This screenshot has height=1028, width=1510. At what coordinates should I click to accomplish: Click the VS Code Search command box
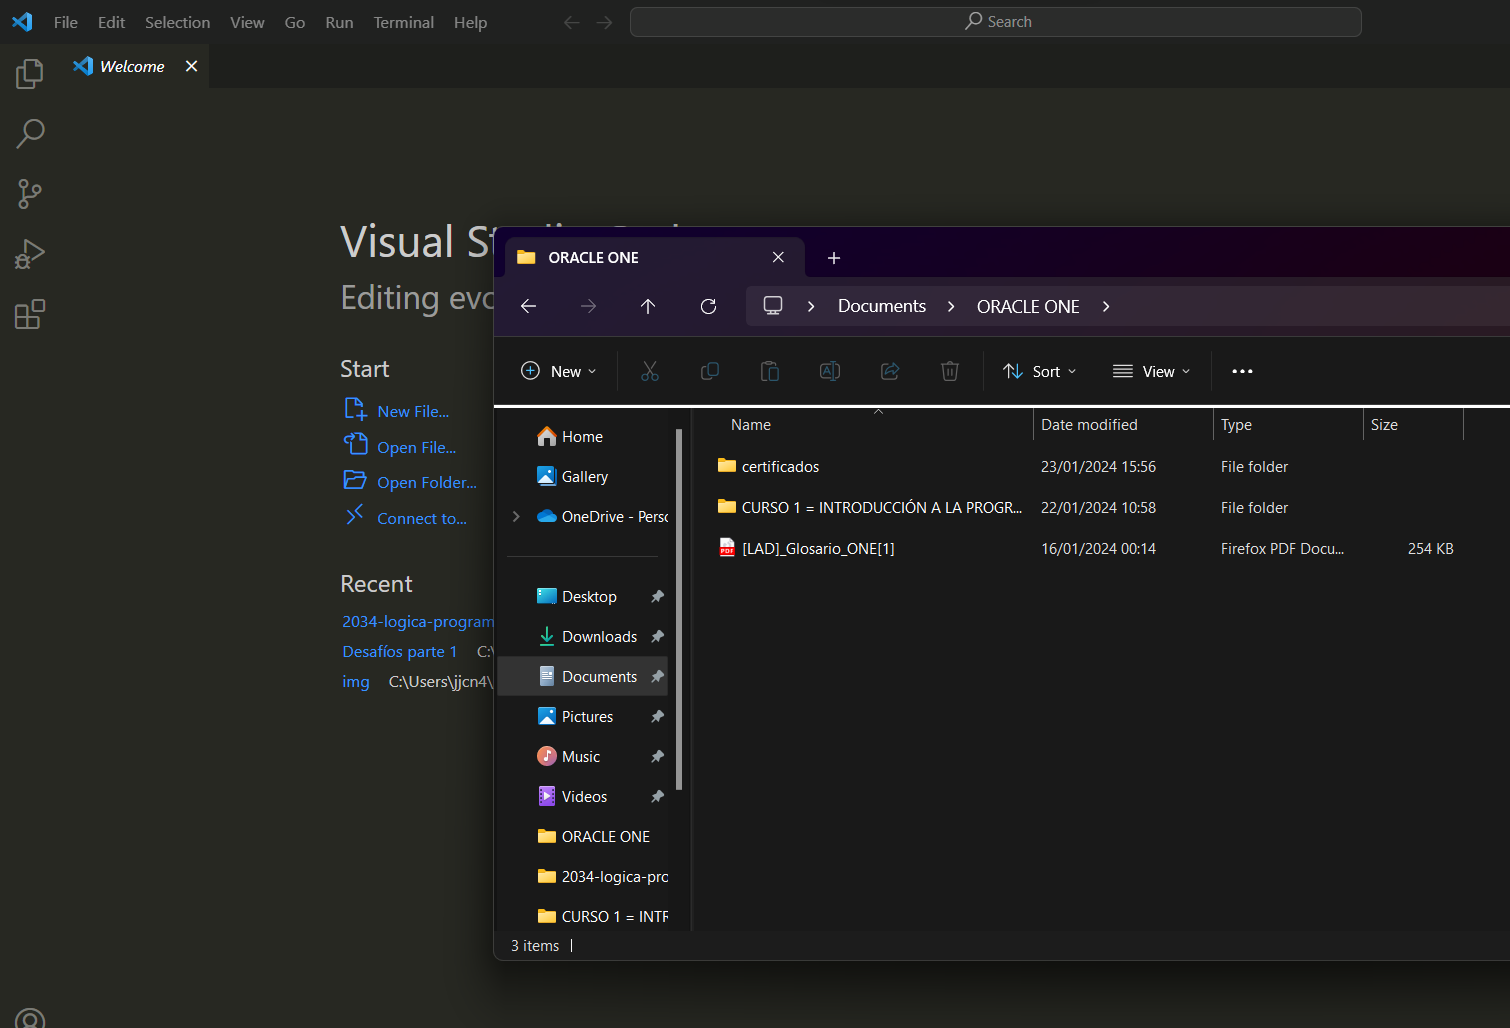point(995,22)
